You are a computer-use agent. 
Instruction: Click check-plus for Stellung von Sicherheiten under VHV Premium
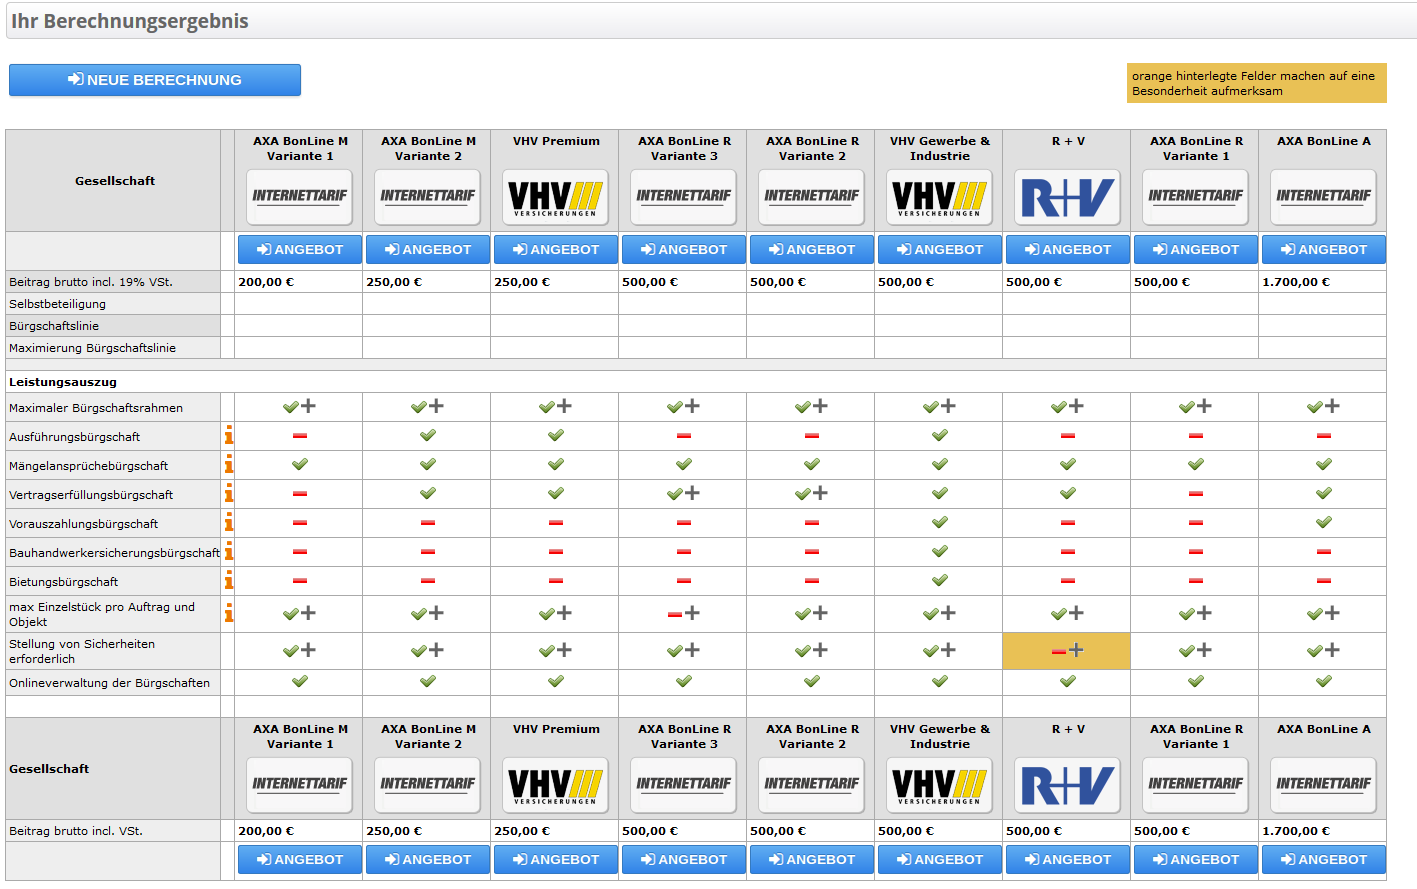(556, 650)
